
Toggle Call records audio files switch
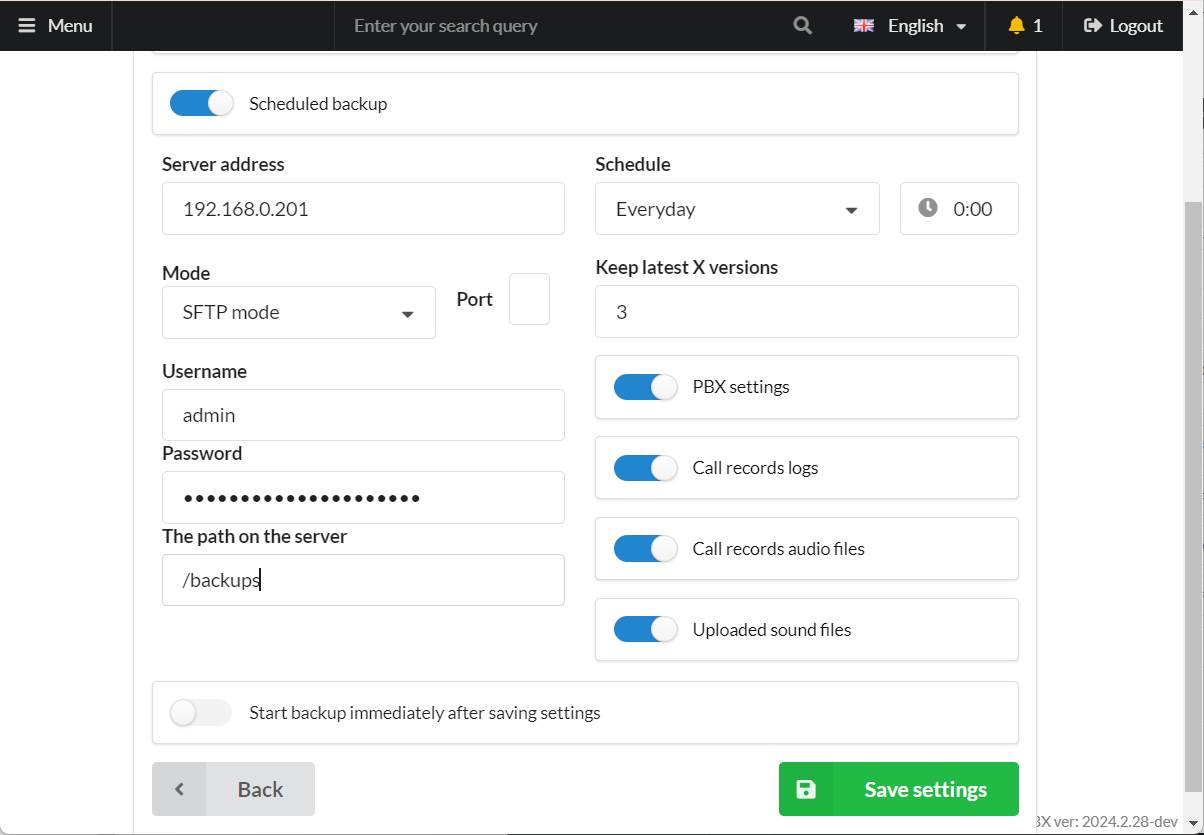pyautogui.click(x=645, y=549)
